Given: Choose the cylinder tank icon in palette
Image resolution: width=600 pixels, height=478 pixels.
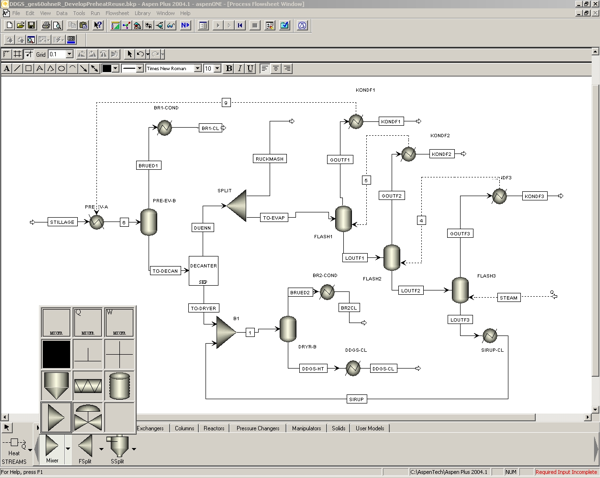Looking at the screenshot, I should 119,385.
